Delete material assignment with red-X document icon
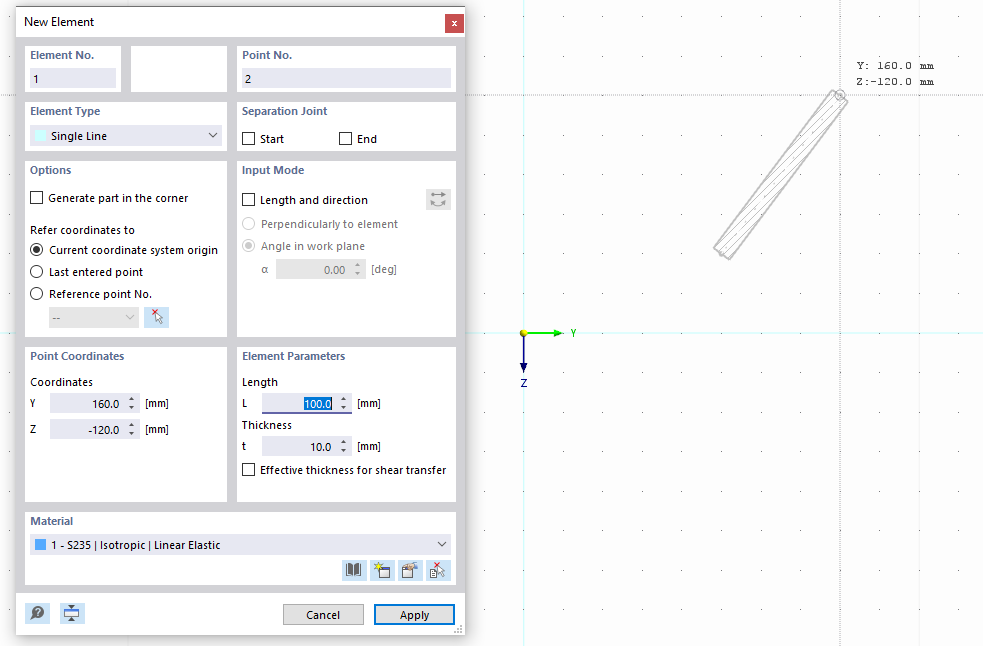The image size is (983, 646). tap(437, 569)
